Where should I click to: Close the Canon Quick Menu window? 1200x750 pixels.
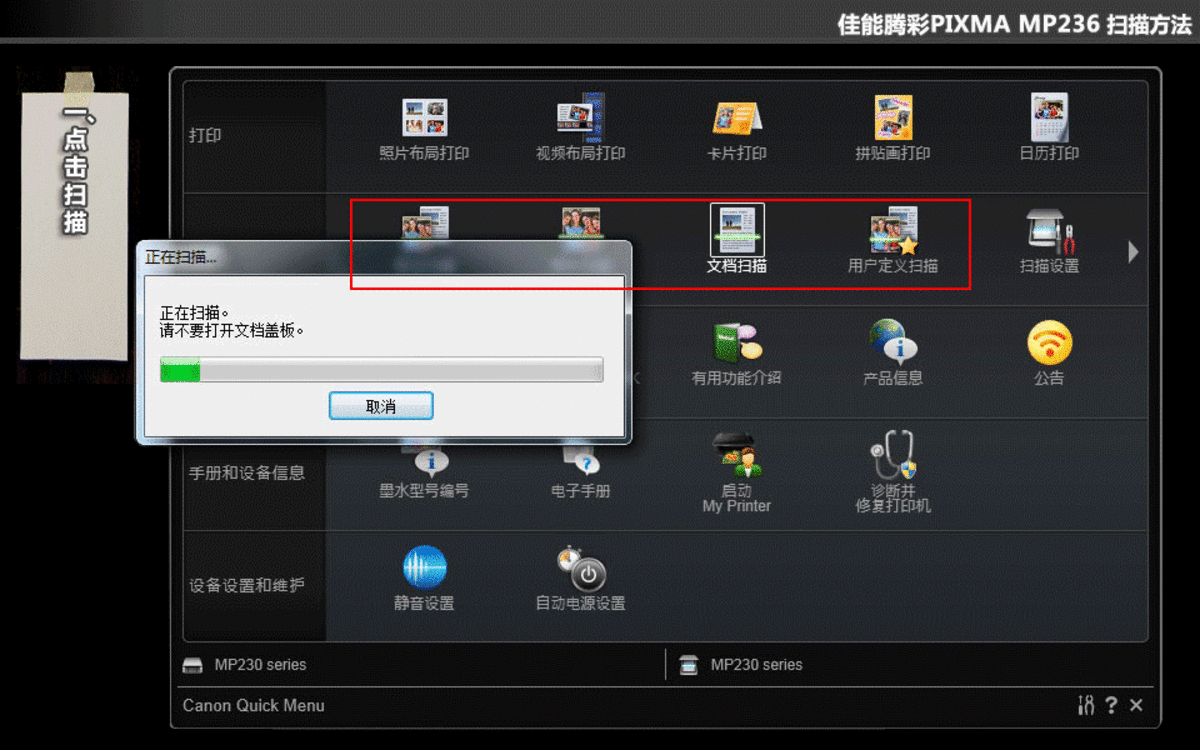[1136, 705]
